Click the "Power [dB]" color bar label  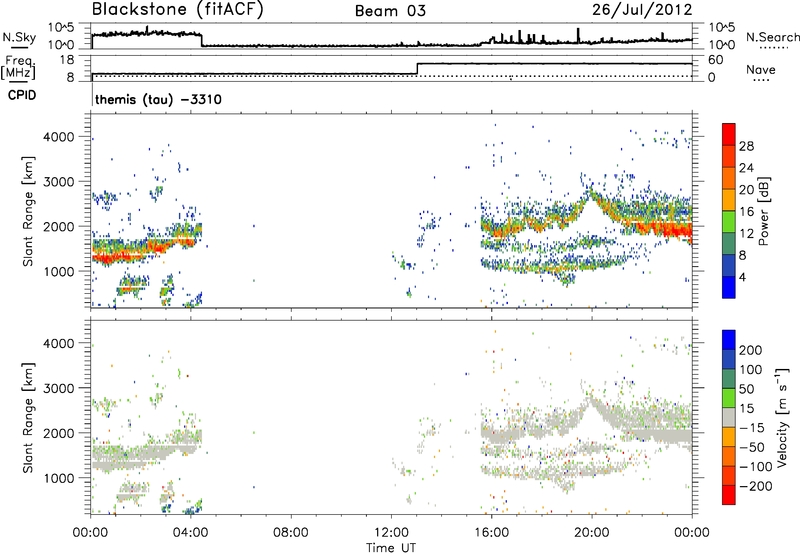click(763, 211)
